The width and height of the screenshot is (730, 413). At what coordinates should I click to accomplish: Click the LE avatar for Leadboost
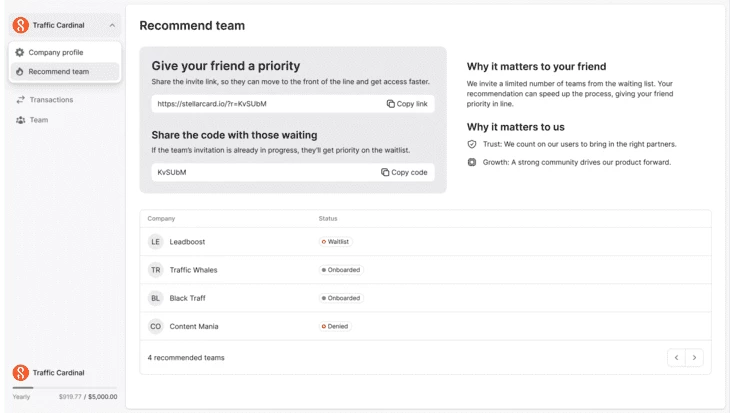[155, 242]
